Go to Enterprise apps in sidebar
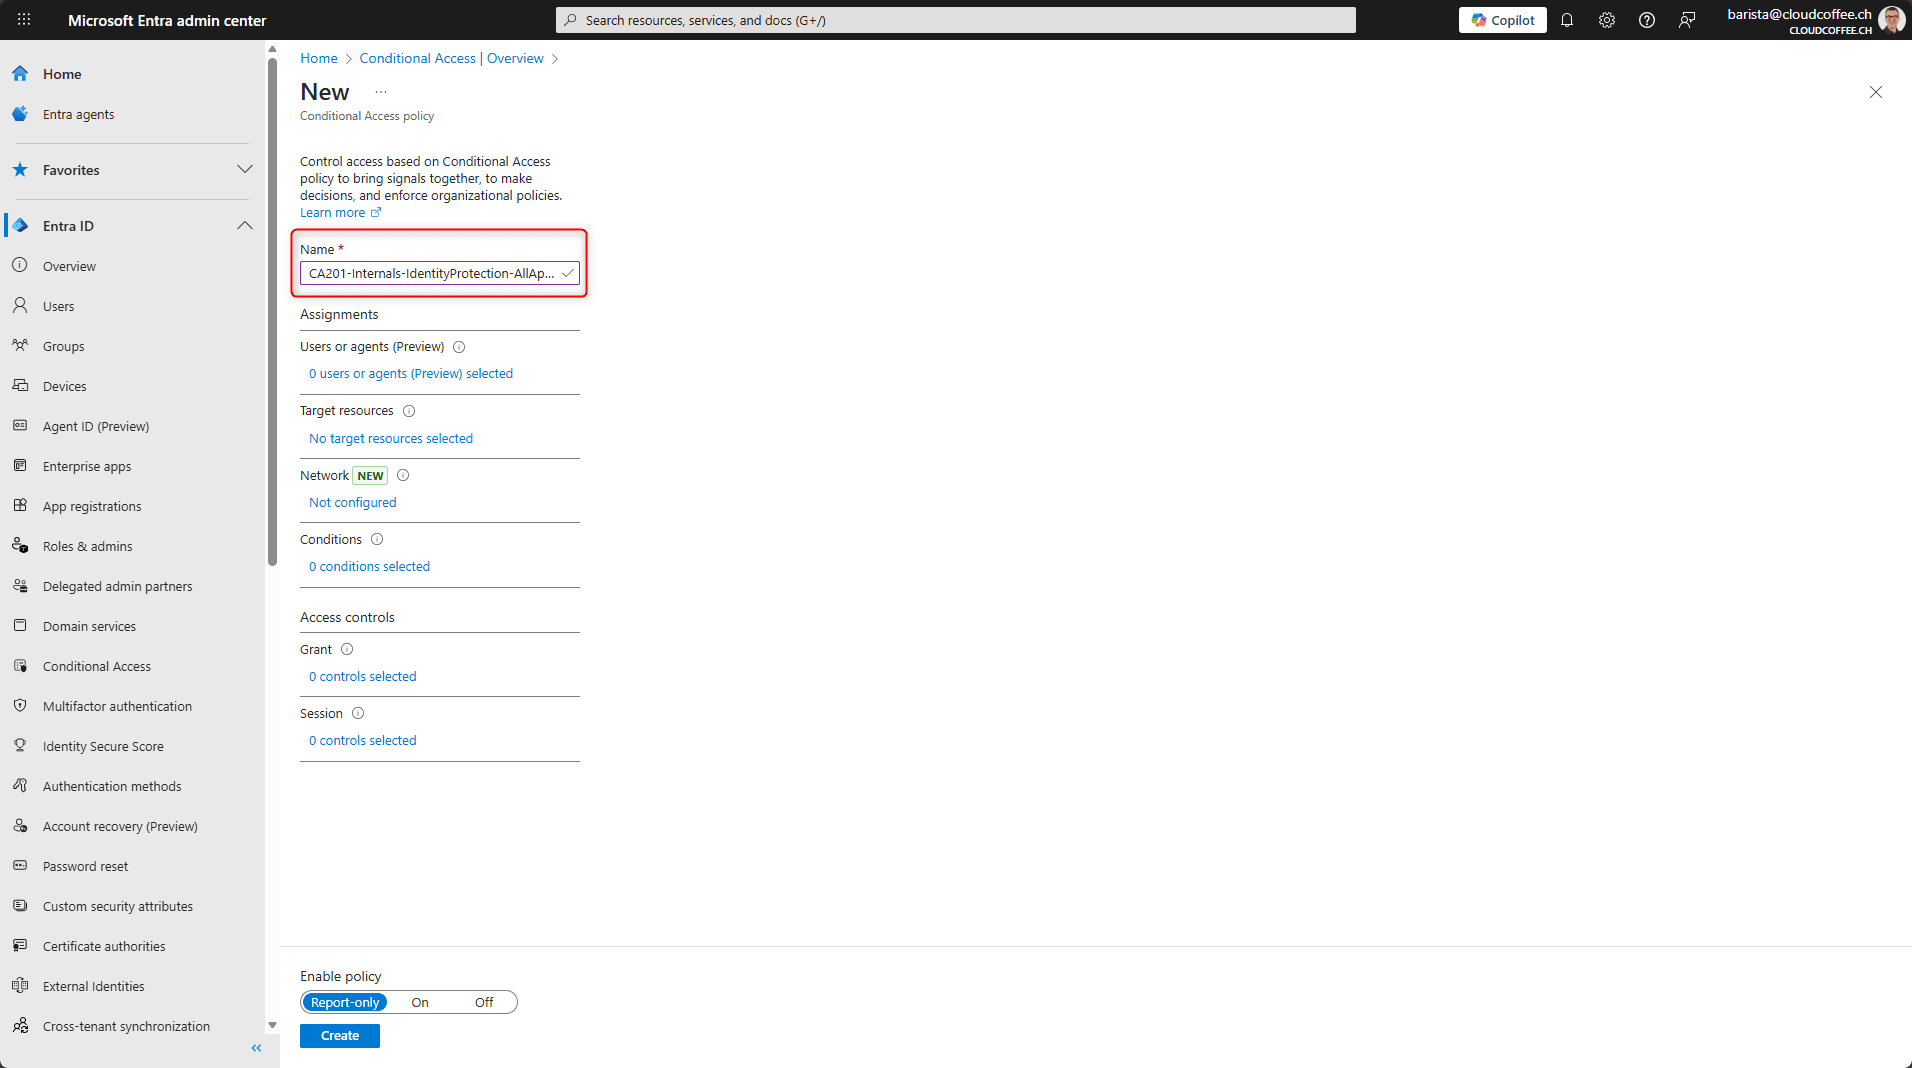 [x=87, y=467]
